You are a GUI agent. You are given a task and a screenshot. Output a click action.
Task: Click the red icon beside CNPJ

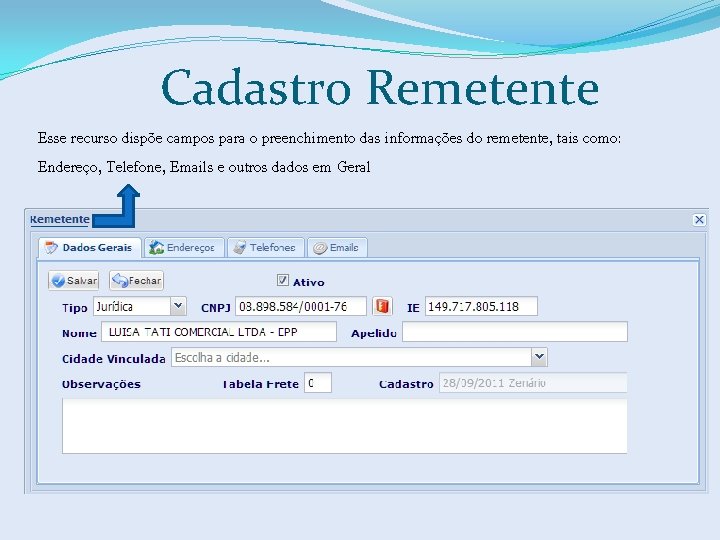tap(382, 306)
